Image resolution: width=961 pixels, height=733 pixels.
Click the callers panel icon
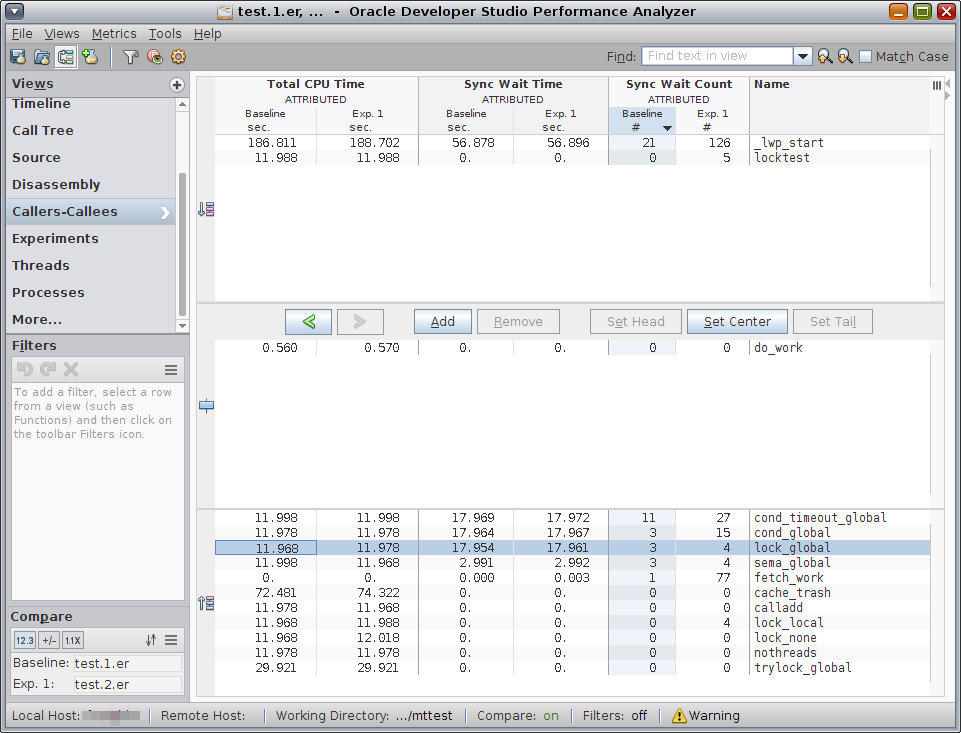[x=206, y=210]
